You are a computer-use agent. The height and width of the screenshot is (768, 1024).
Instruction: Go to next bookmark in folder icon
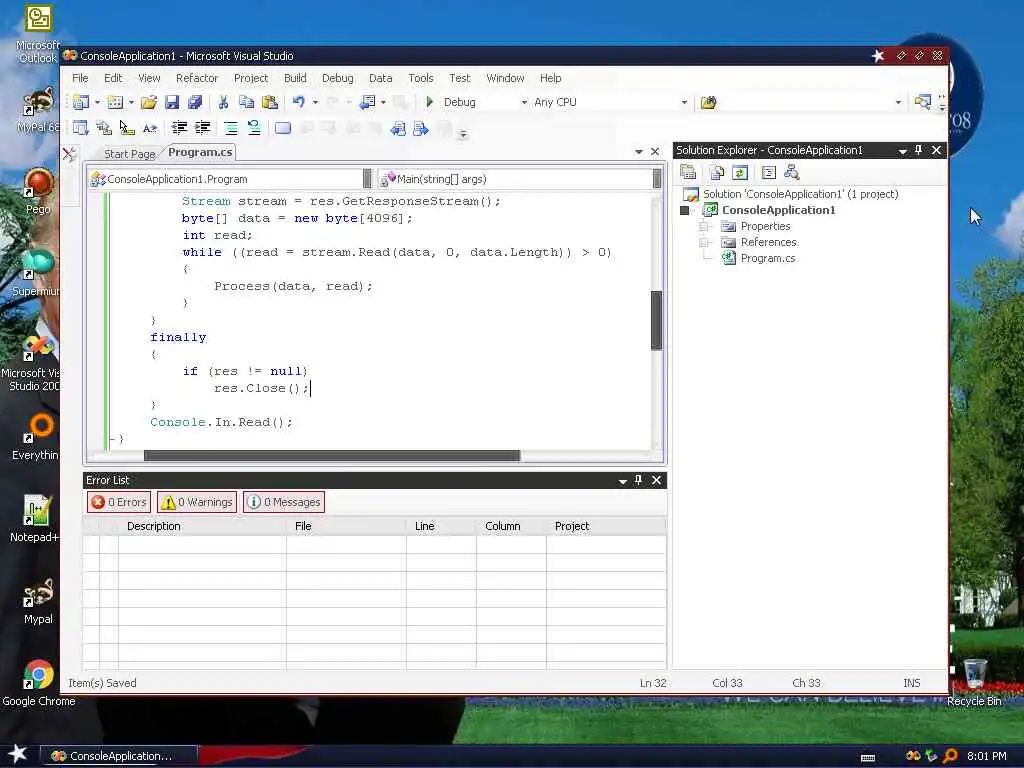pos(421,129)
